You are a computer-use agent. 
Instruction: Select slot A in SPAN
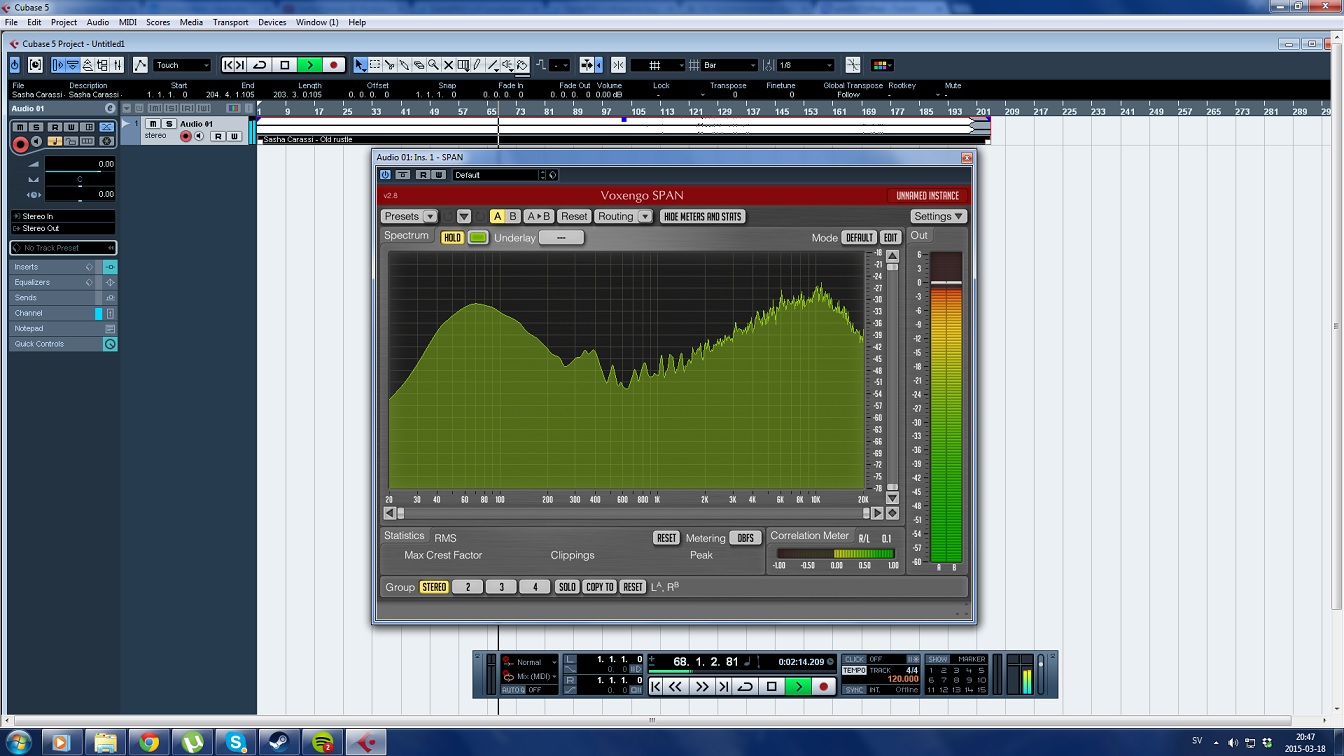click(497, 217)
